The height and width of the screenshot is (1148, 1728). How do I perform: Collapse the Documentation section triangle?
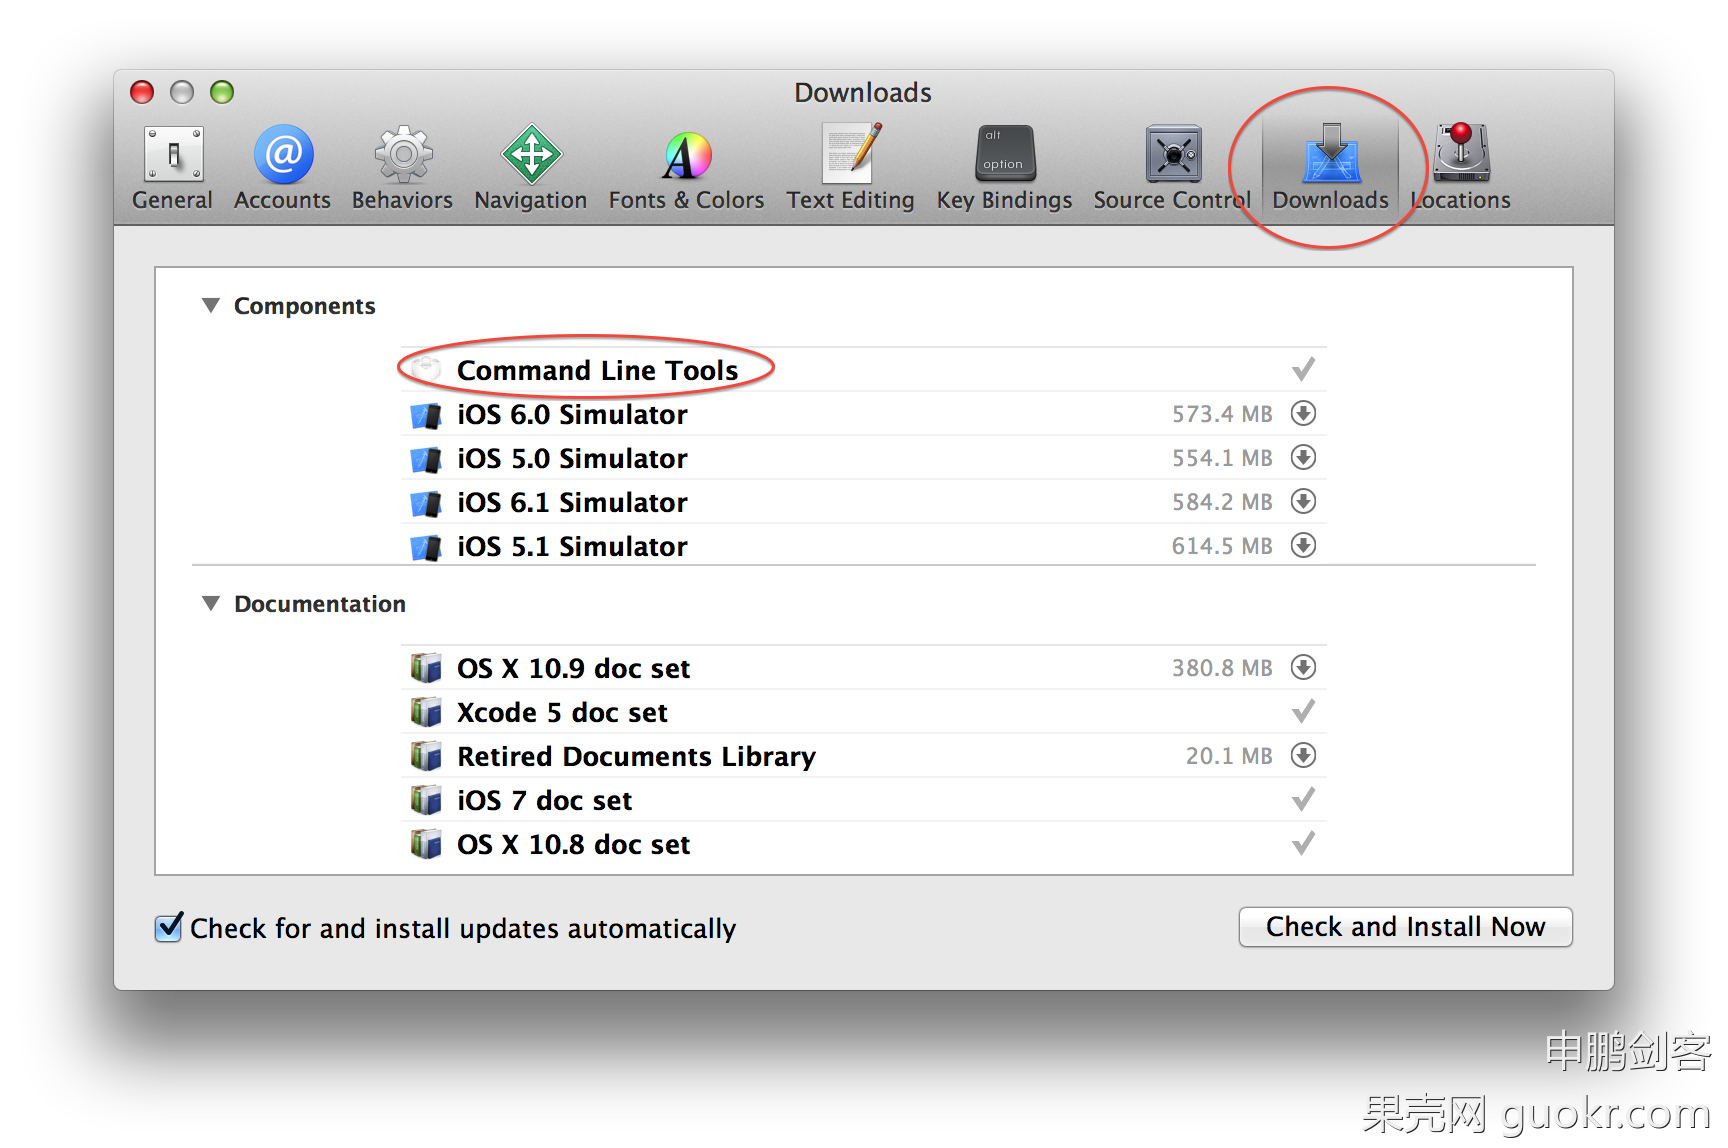[211, 603]
